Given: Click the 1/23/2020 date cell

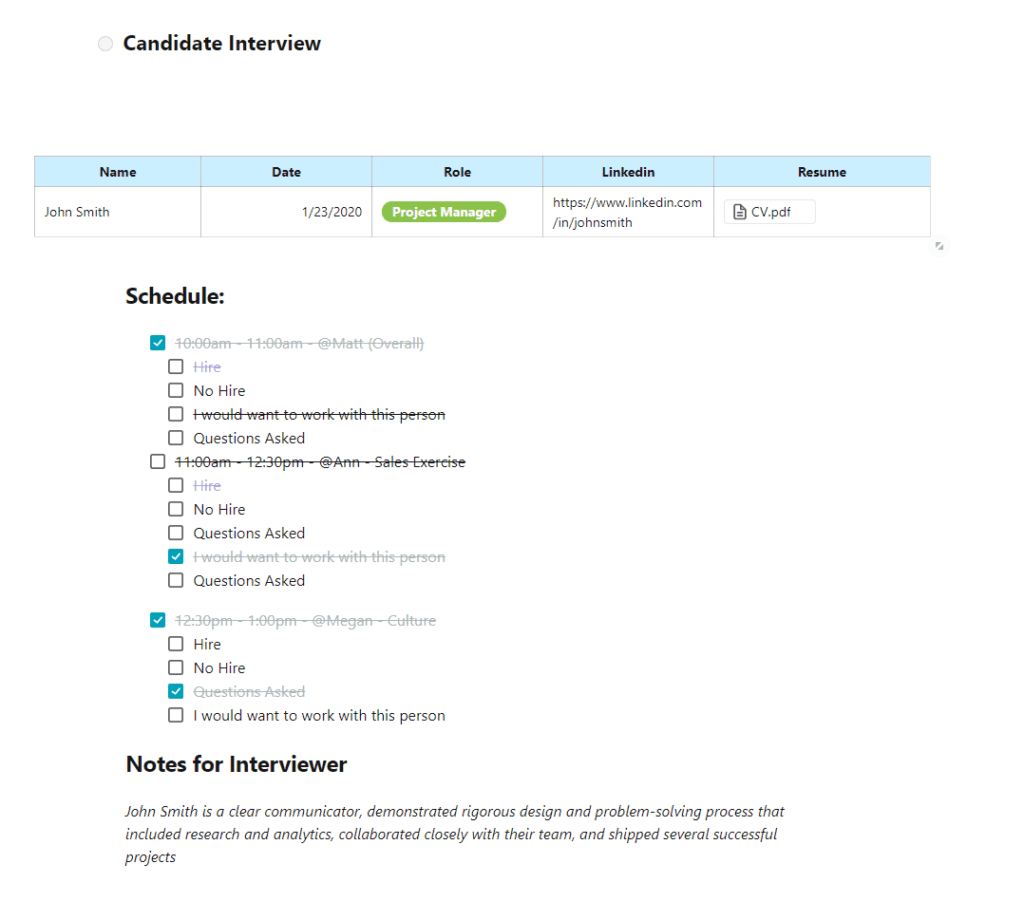Looking at the screenshot, I should [286, 212].
